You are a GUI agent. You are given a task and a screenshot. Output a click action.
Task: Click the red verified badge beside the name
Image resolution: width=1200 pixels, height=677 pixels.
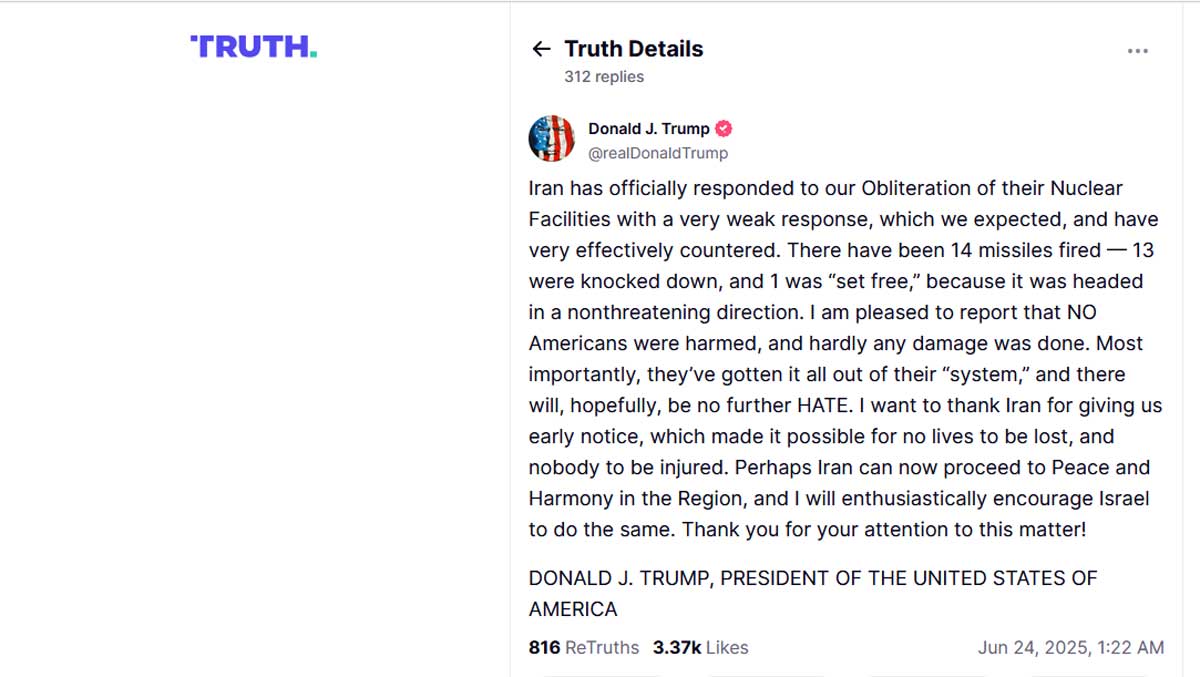(724, 128)
